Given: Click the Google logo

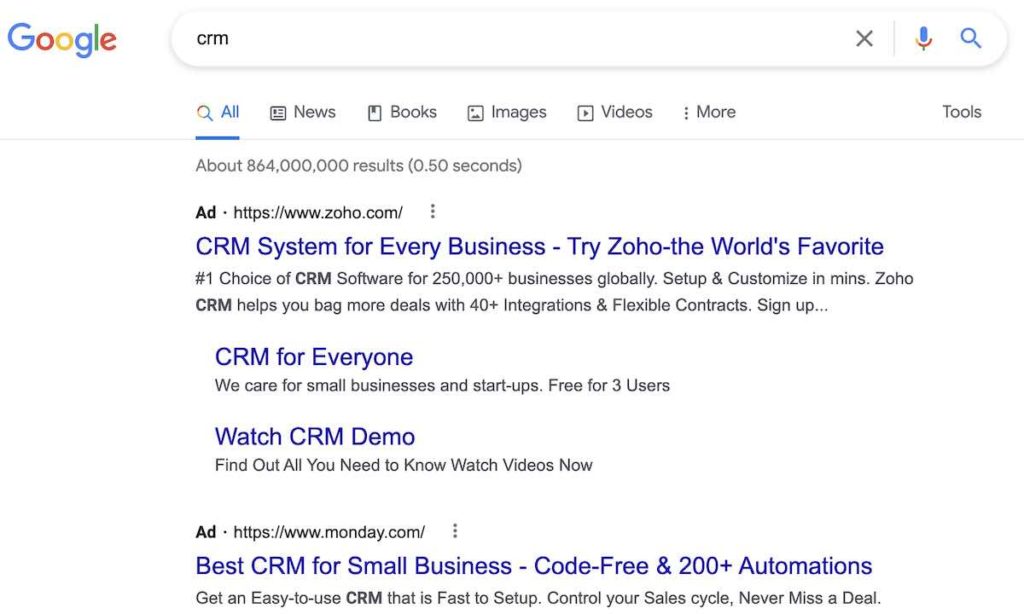Looking at the screenshot, I should tap(62, 39).
